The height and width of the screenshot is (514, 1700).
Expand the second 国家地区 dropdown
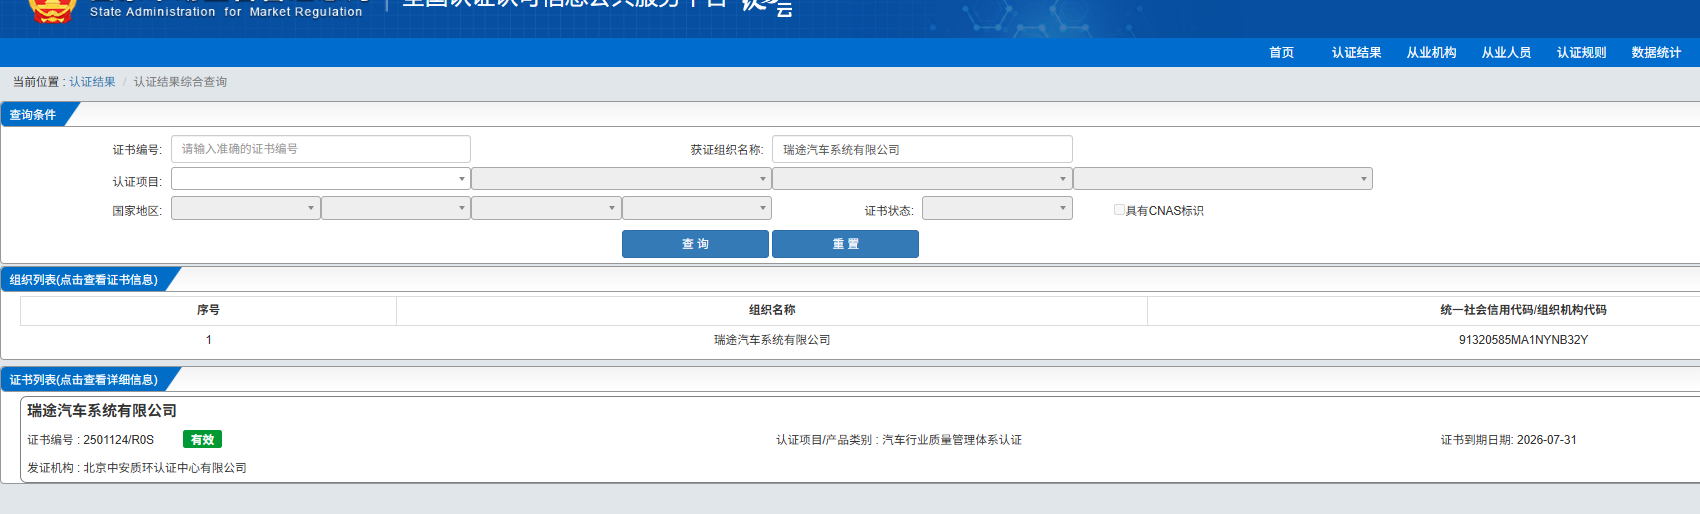click(x=396, y=208)
